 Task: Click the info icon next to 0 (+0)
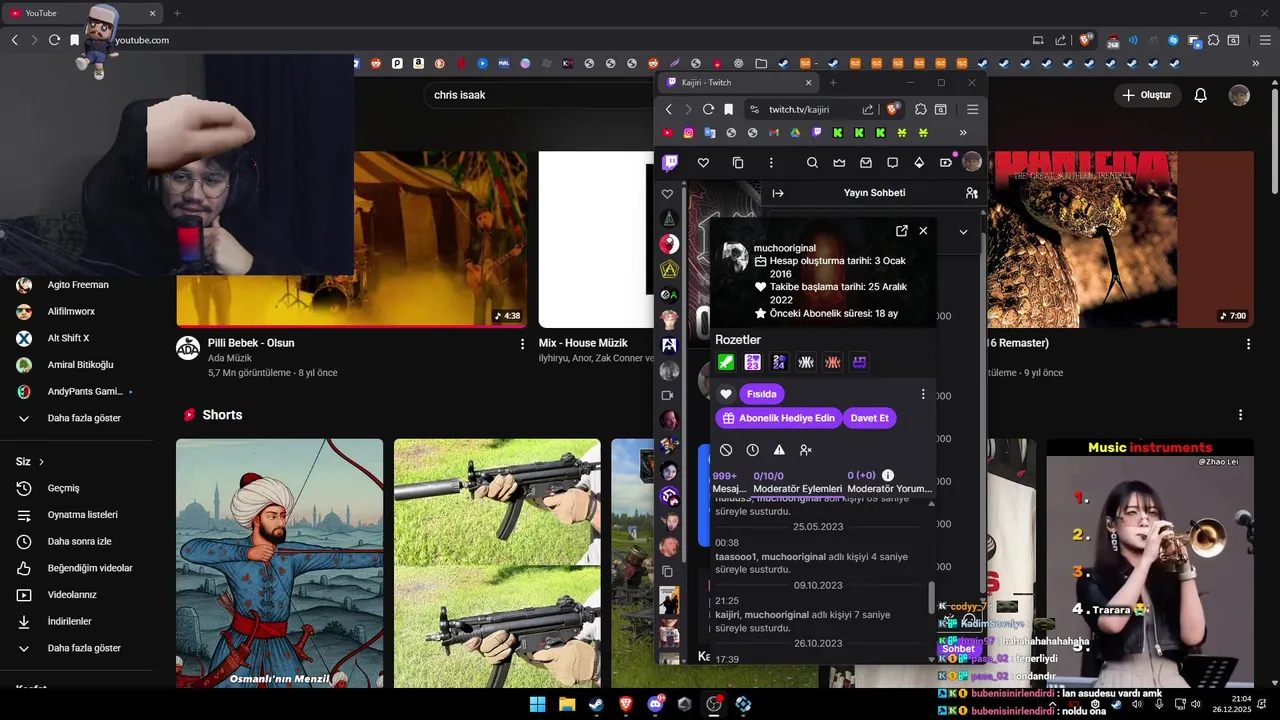tap(888, 475)
